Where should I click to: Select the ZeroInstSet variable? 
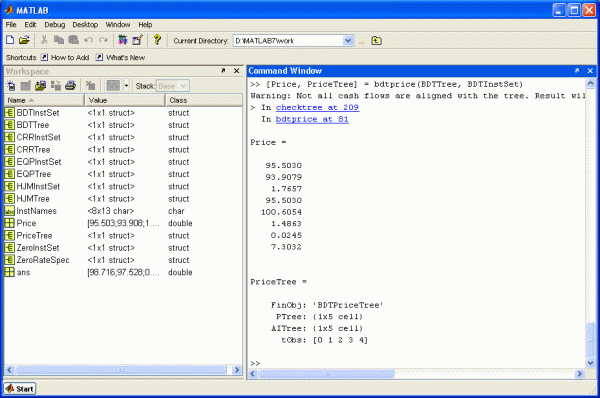(123, 248)
